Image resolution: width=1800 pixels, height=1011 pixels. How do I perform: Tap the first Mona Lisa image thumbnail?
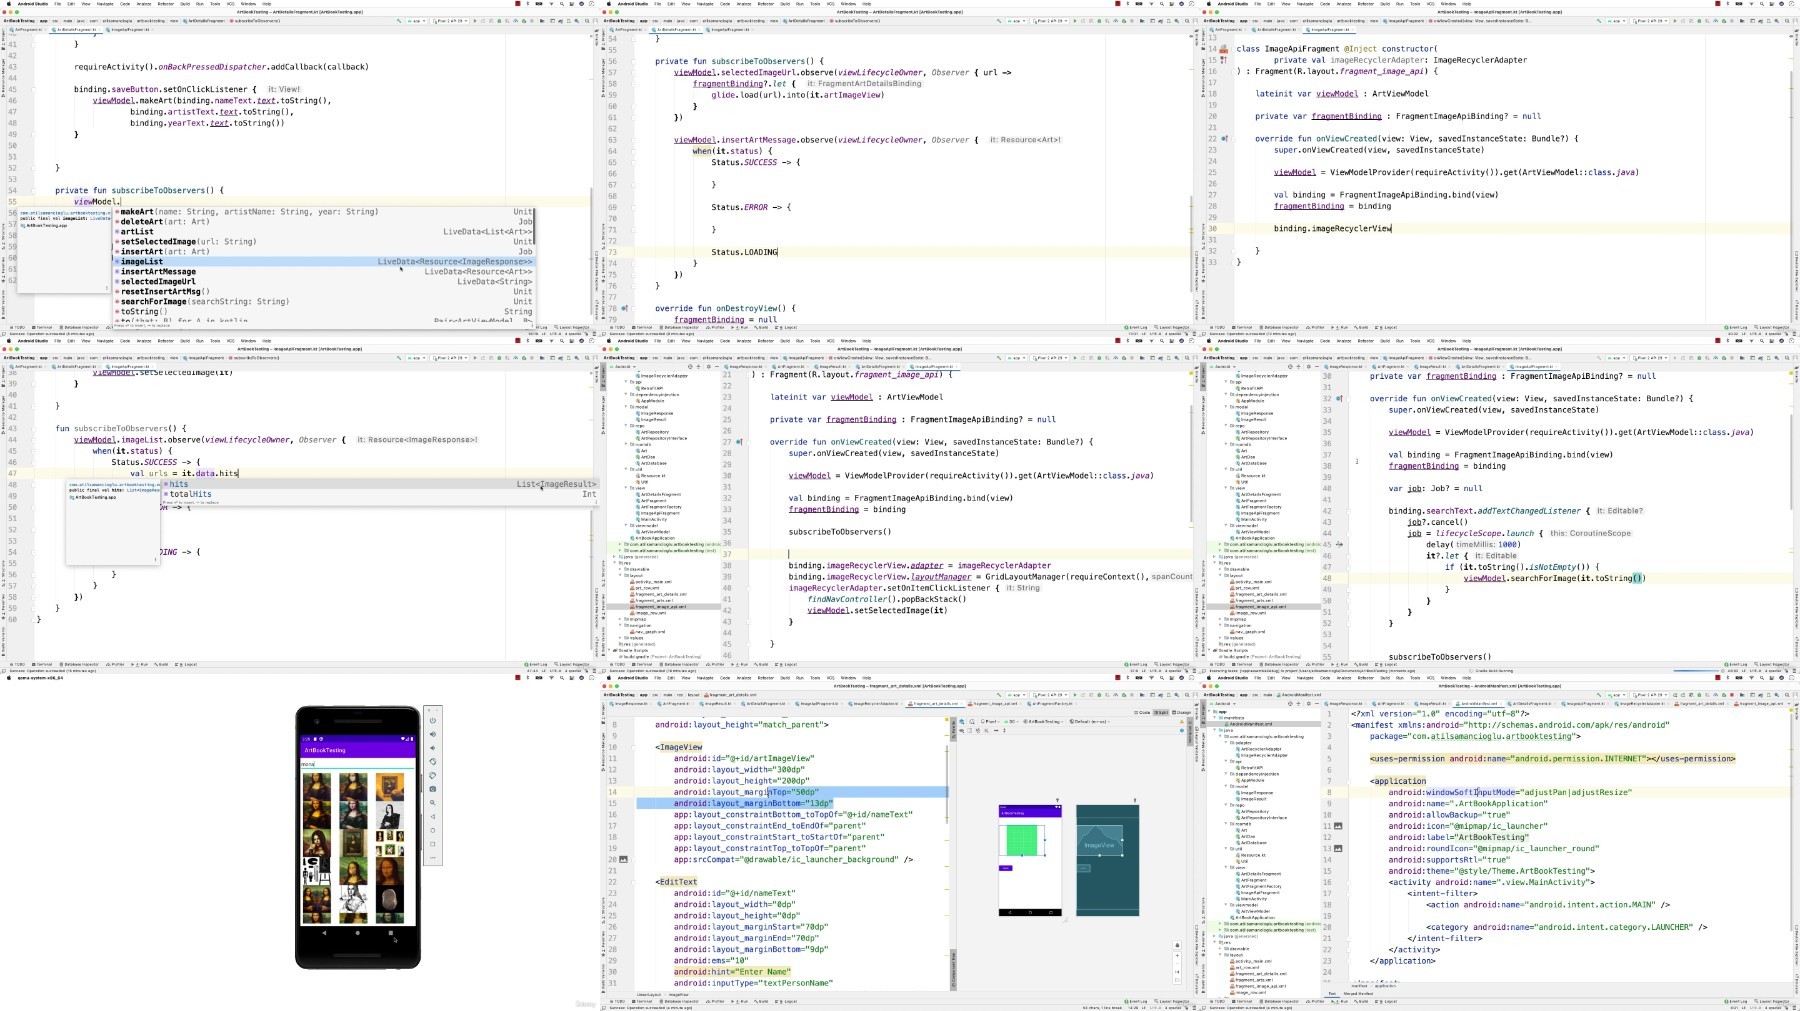(x=317, y=786)
